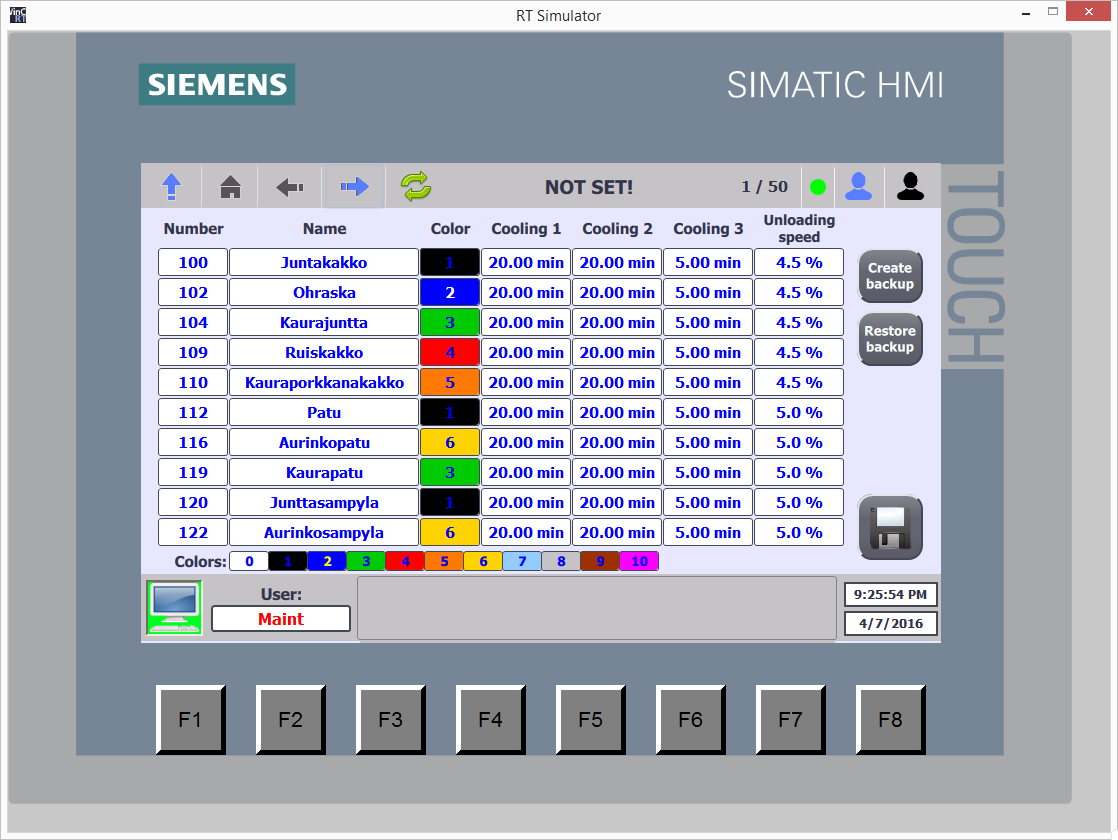This screenshot has height=840, width=1118.
Task: Click the blue user login icon
Action: click(x=859, y=186)
